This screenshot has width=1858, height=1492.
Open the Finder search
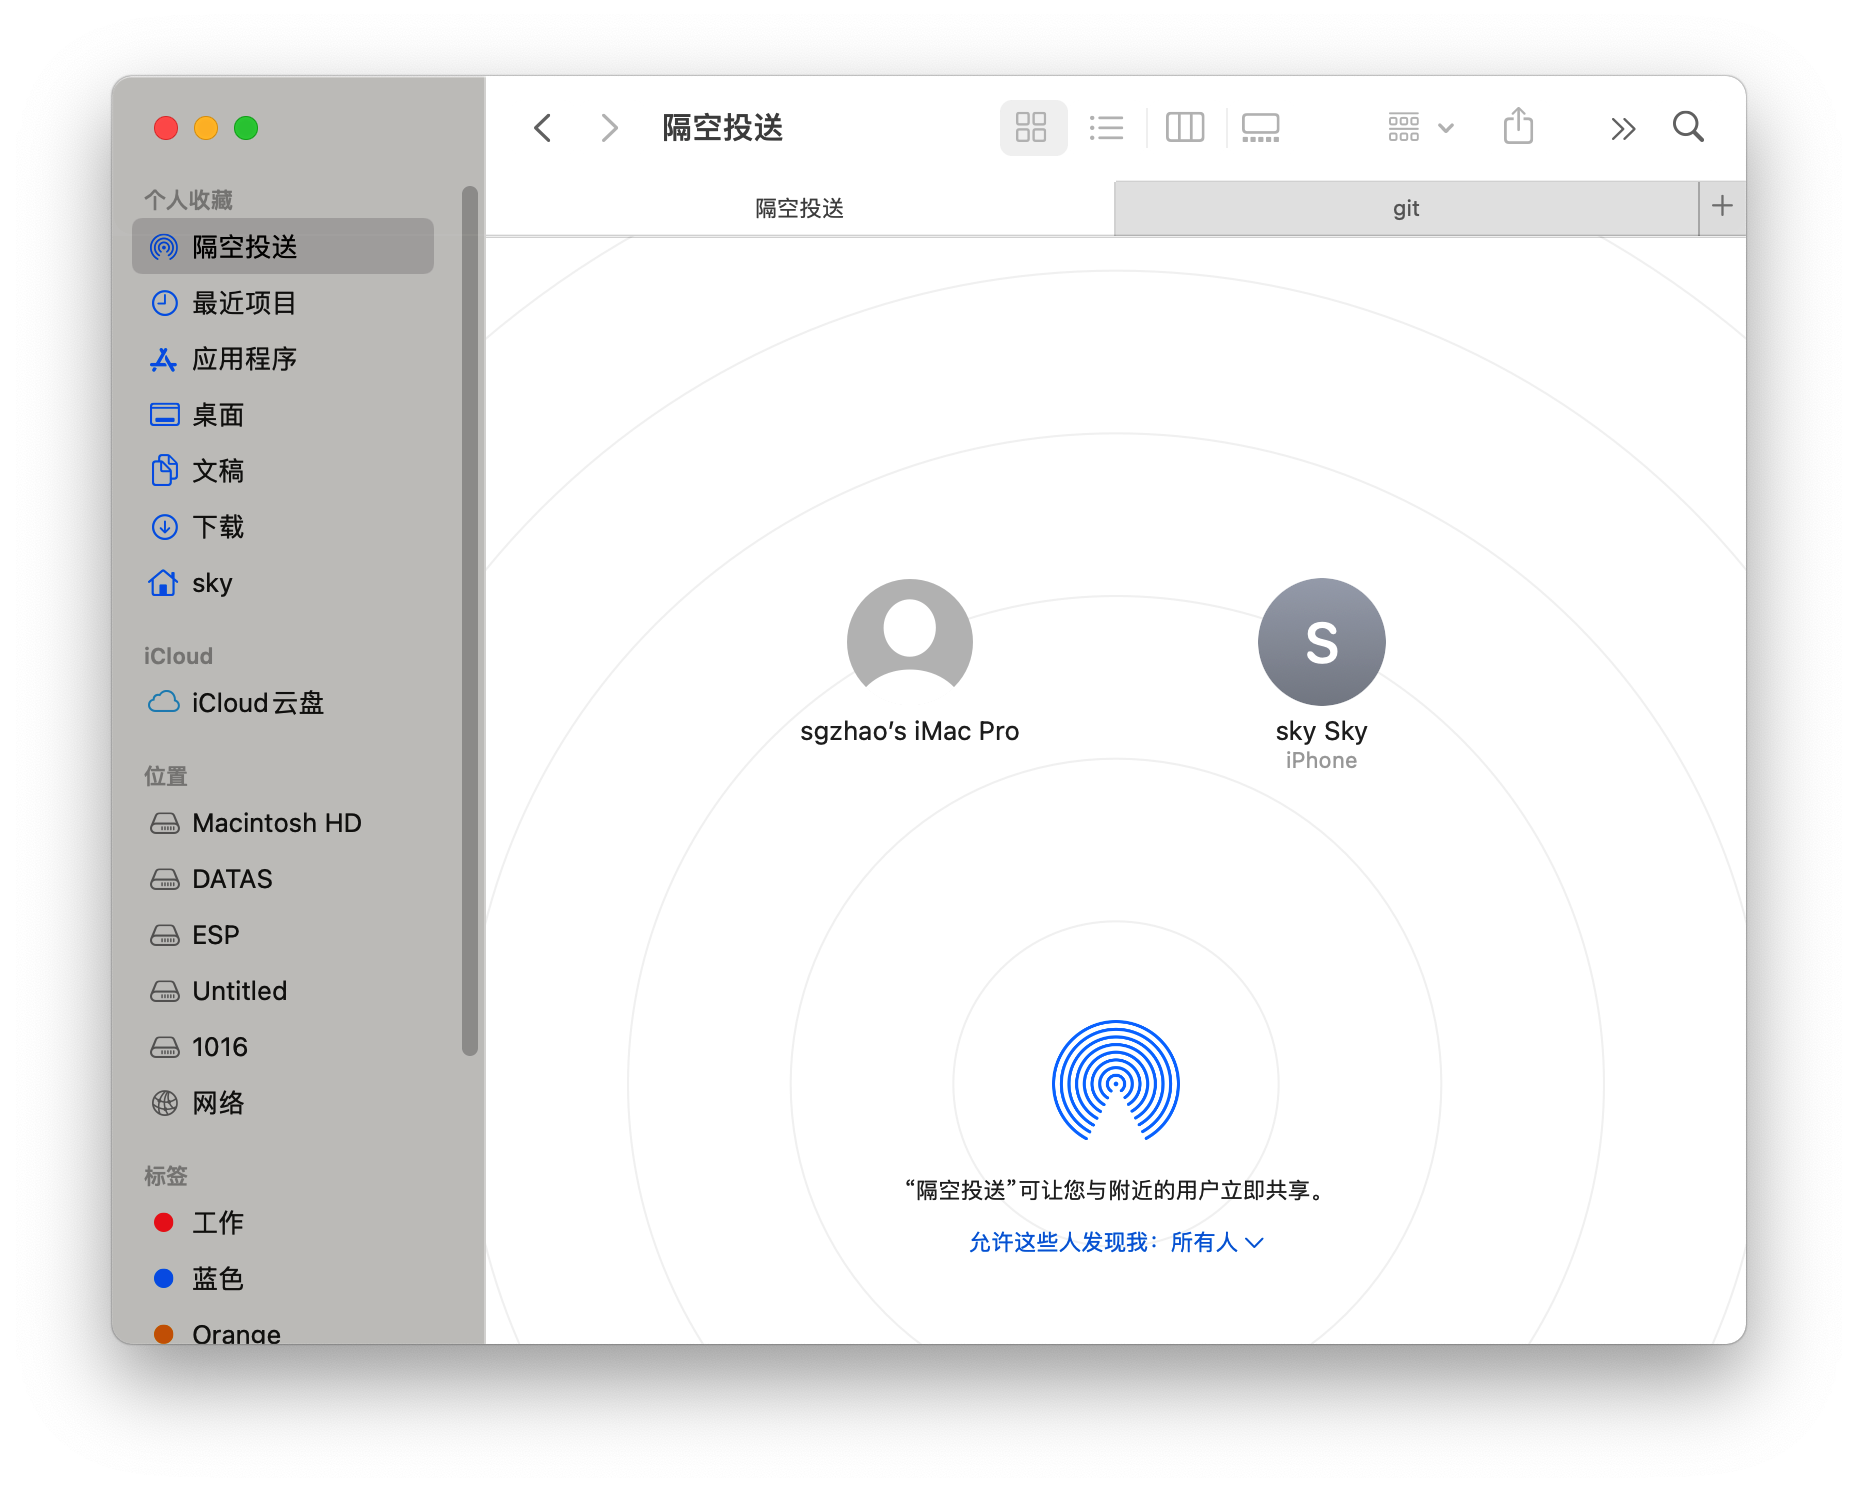[x=1688, y=127]
